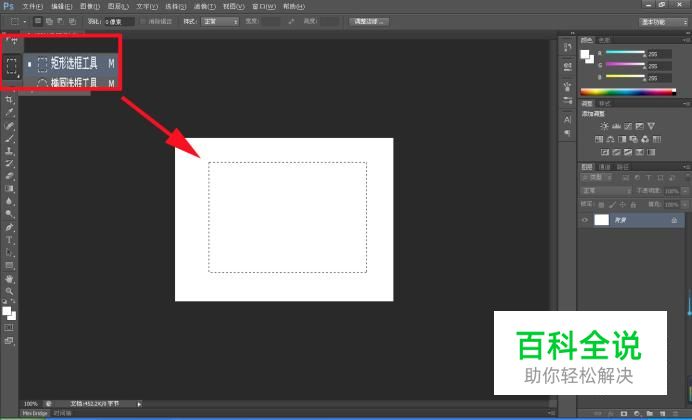The height and width of the screenshot is (420, 692).
Task: Open the 图层(L) Layer menu
Action: [x=118, y=7]
